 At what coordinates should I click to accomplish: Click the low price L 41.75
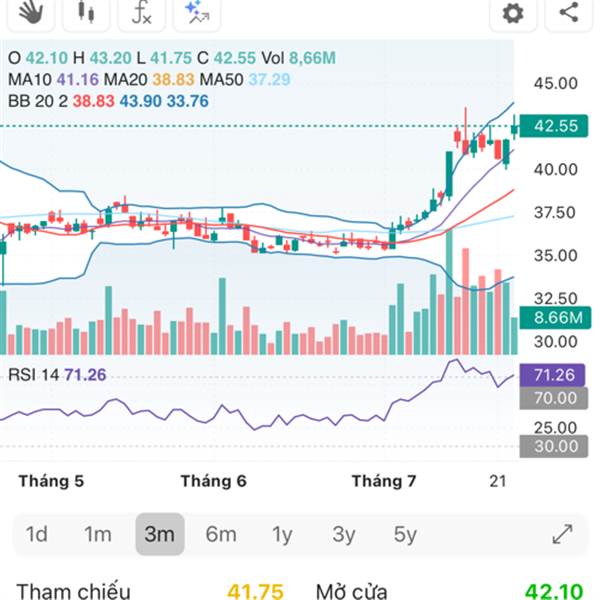[x=164, y=58]
